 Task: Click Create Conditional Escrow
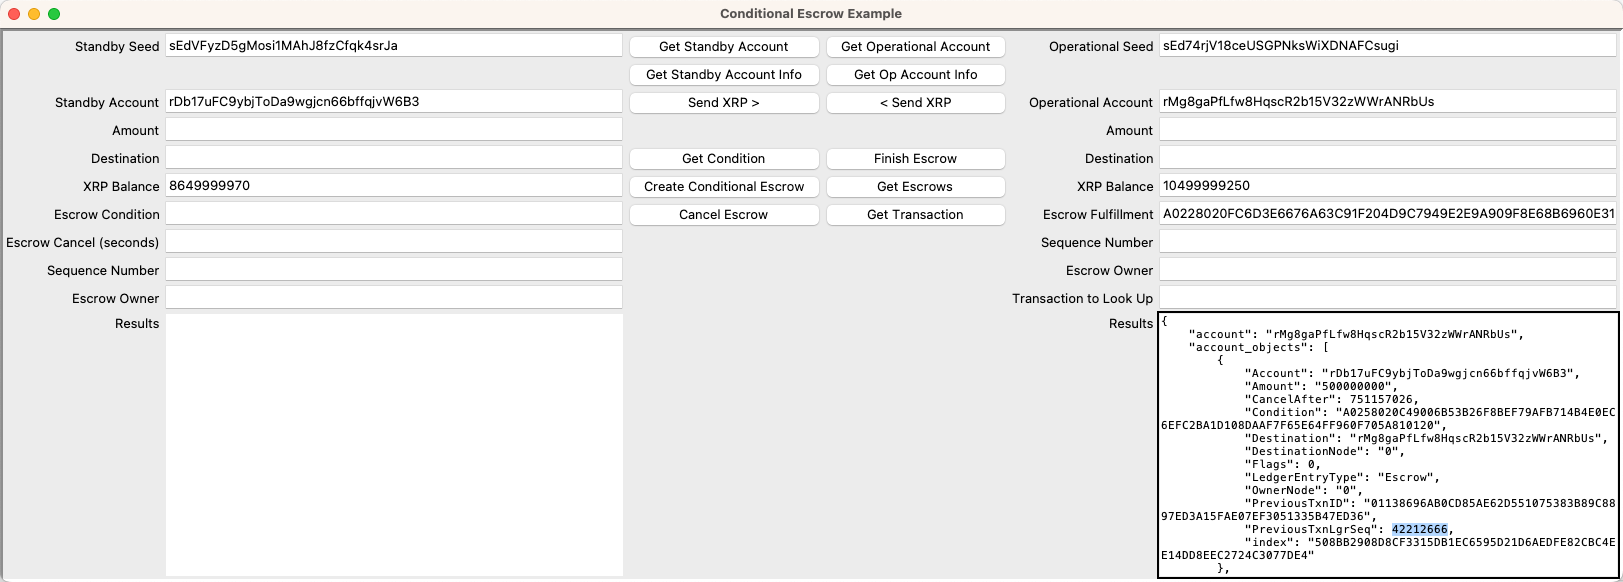tap(723, 186)
